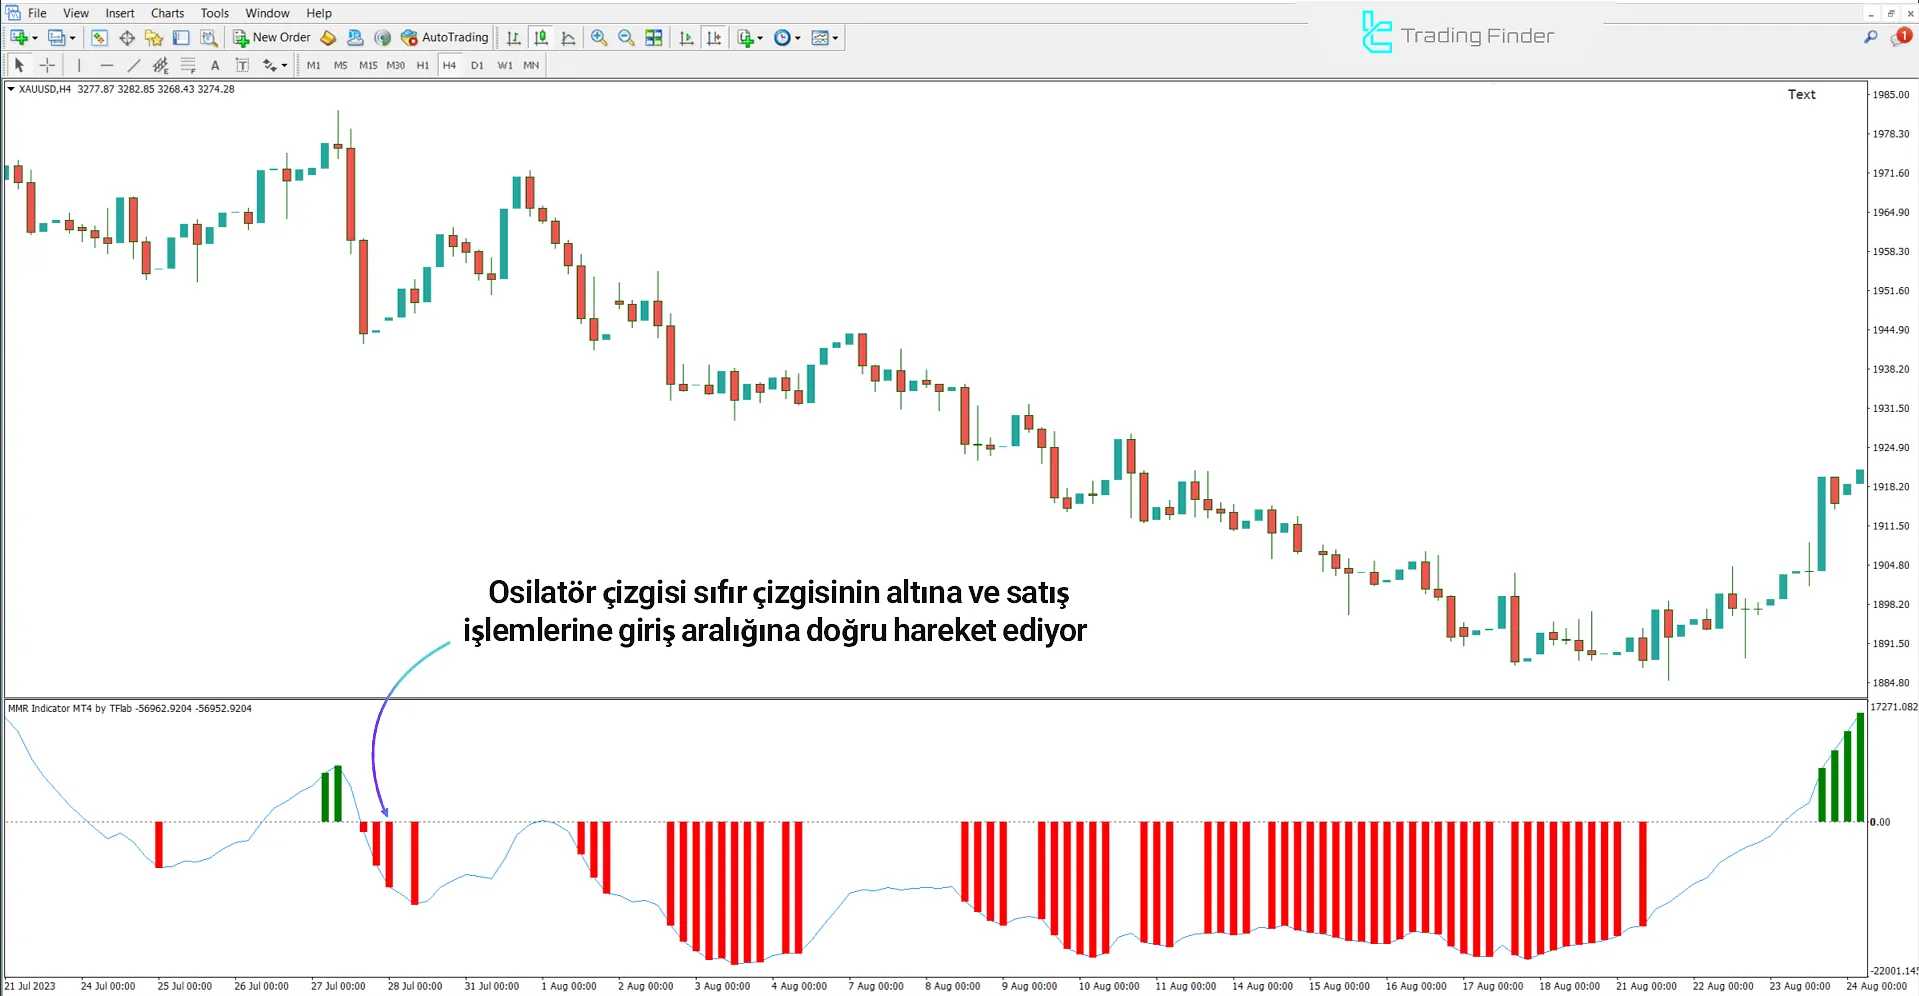Open the Charts menu
1919x996 pixels.
click(166, 13)
